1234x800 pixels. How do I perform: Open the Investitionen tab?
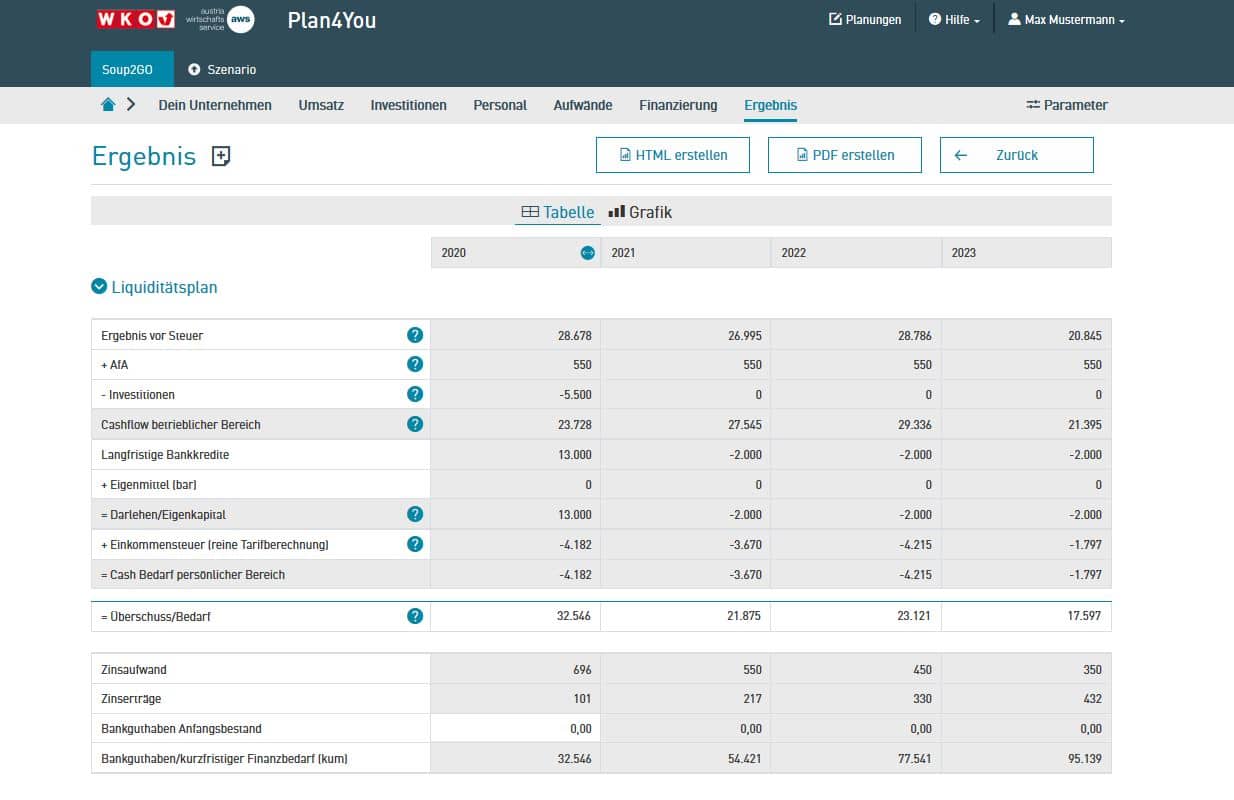[408, 105]
